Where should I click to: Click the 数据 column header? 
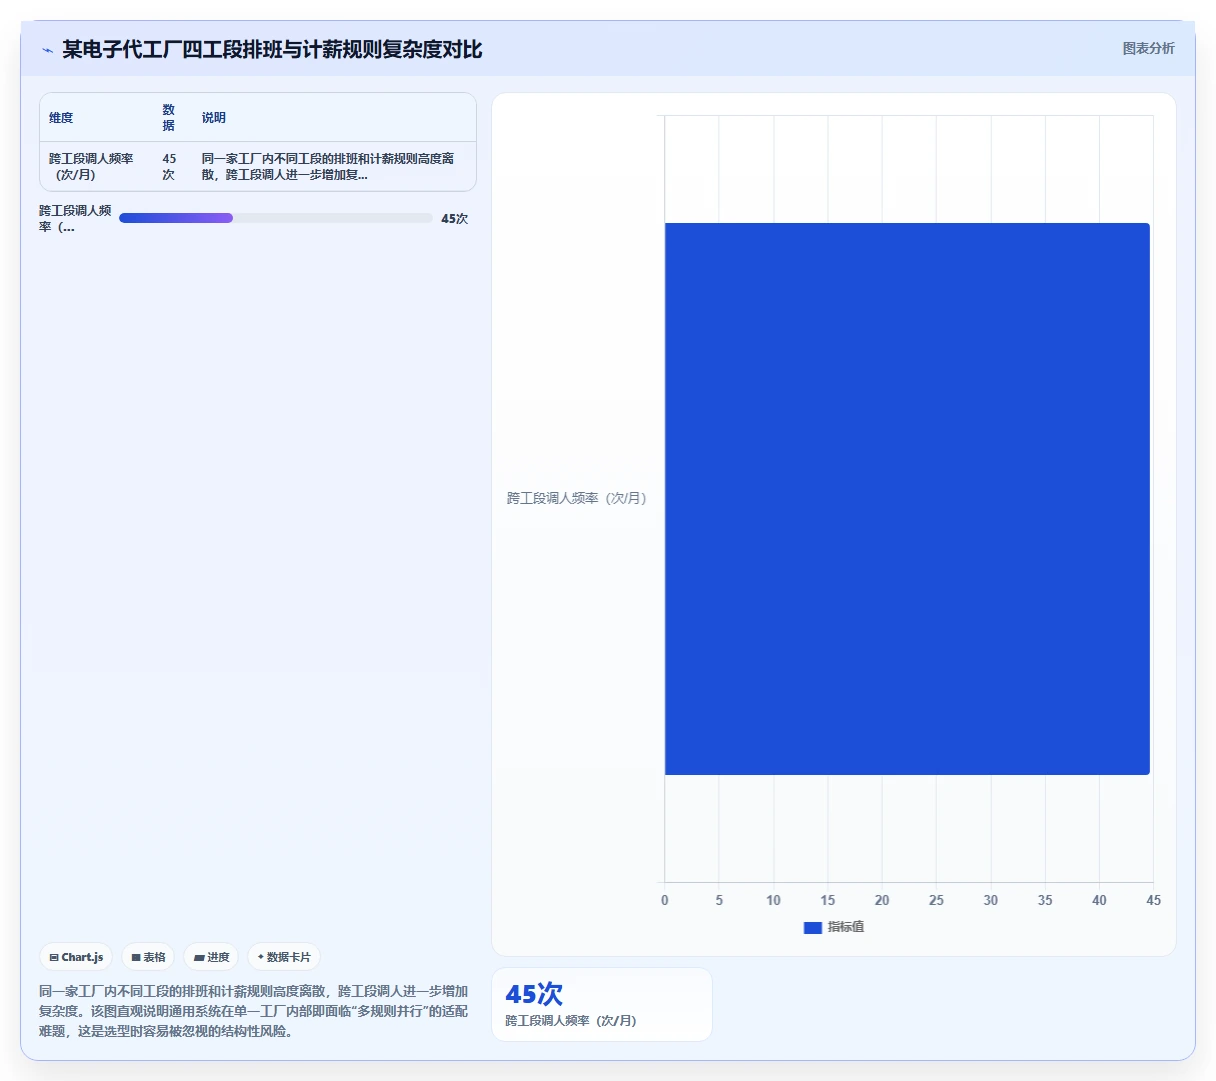169,117
